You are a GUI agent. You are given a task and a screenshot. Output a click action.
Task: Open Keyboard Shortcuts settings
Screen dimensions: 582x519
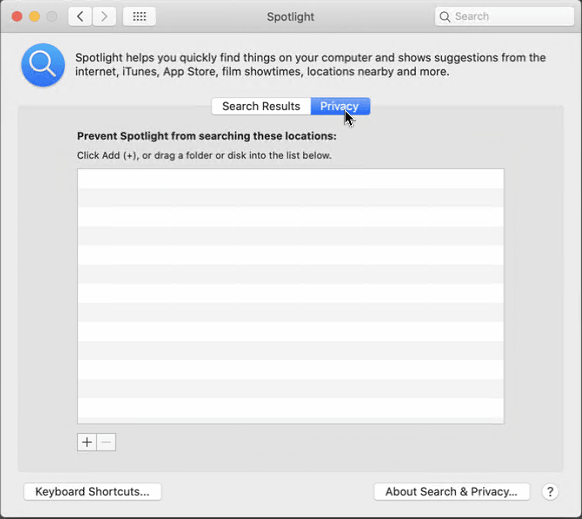(x=92, y=492)
